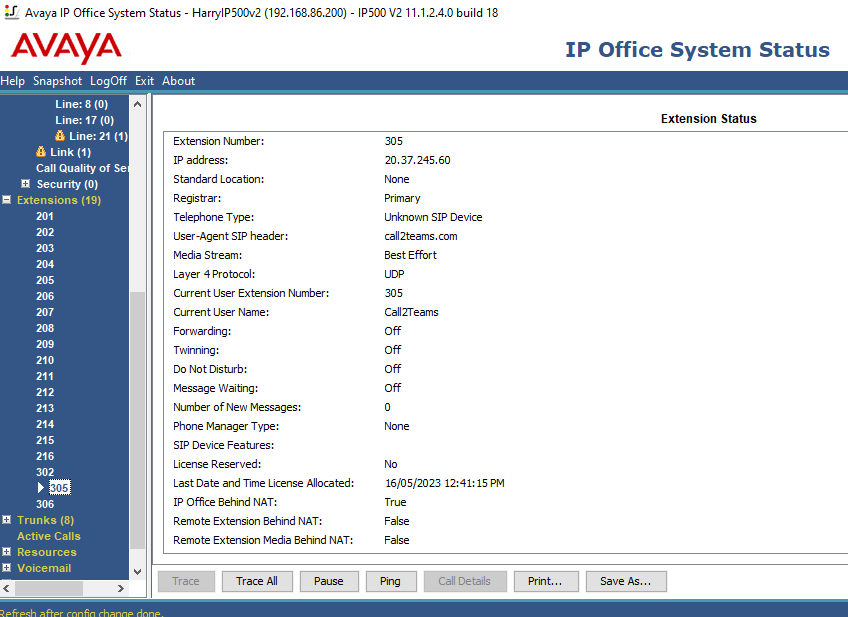Select extension 302 in the tree

pyautogui.click(x=45, y=472)
